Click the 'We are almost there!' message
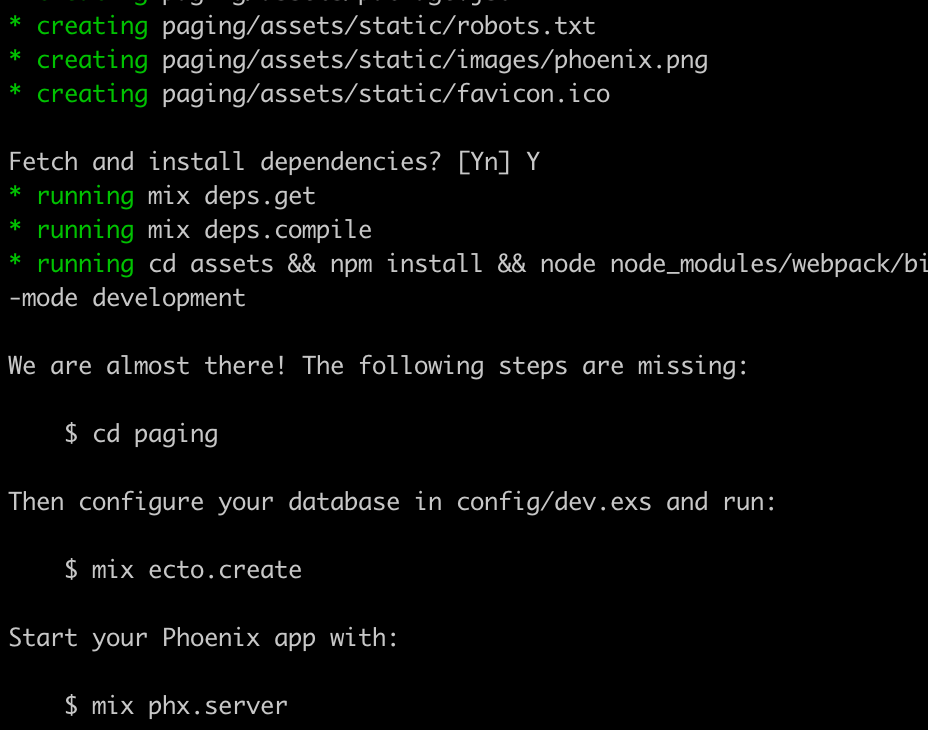Screen dimensions: 928x730 (147, 366)
